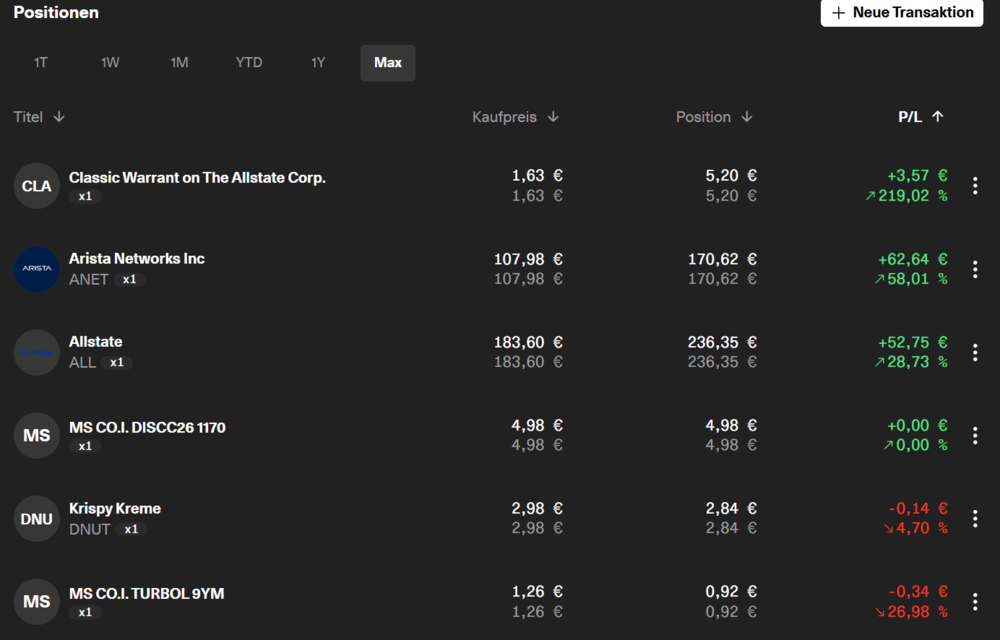This screenshot has width=1000, height=640.
Task: Select the Max time range tab
Action: point(388,62)
